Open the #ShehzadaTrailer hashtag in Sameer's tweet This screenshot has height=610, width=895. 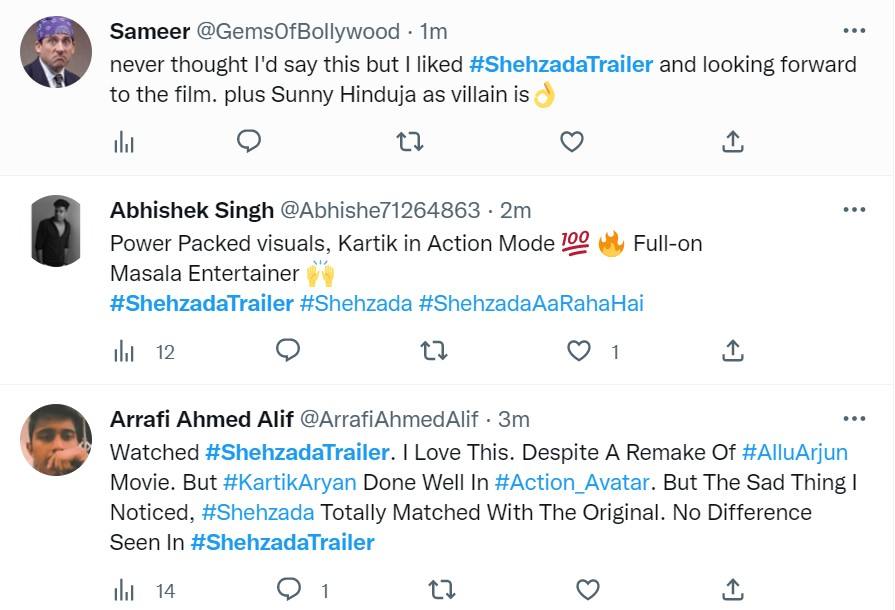[x=560, y=63]
